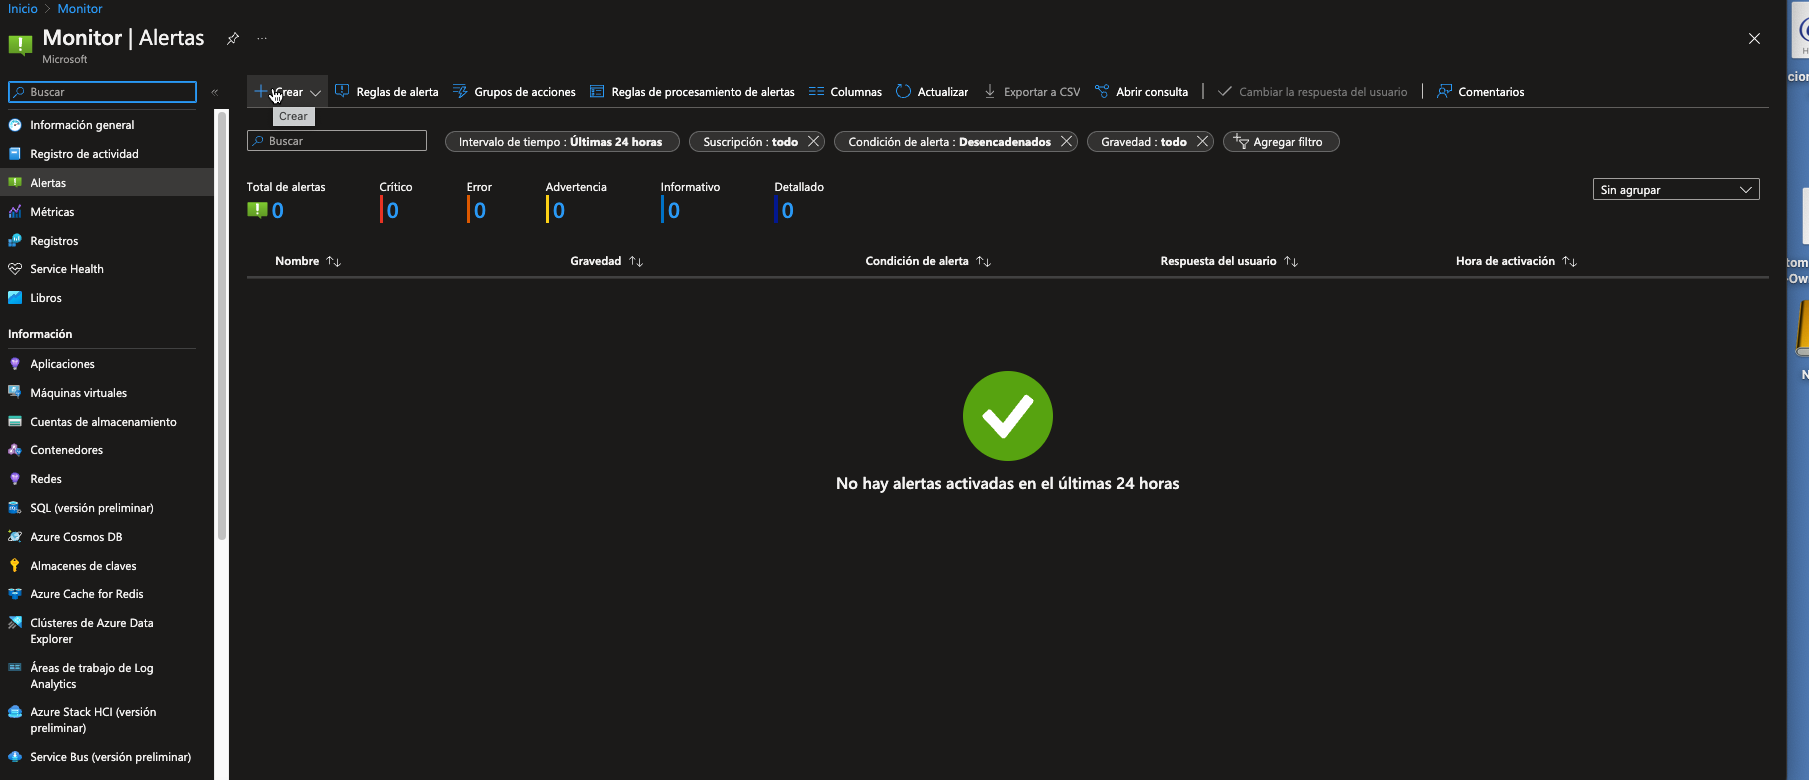
Task: Open the Sin agrupar dropdown
Action: point(1675,190)
